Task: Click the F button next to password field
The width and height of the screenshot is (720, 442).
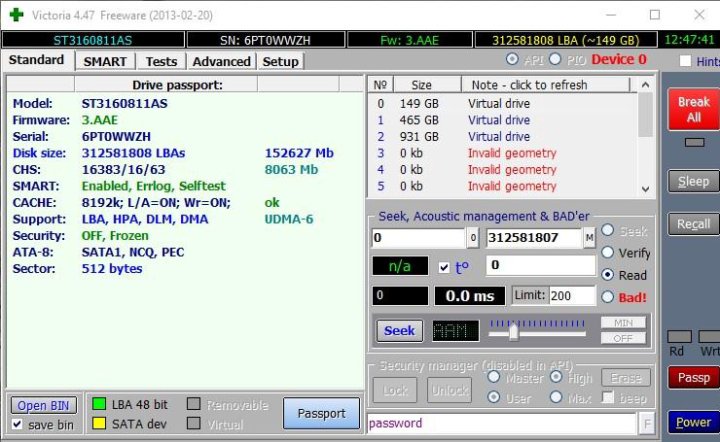Action: (647, 423)
